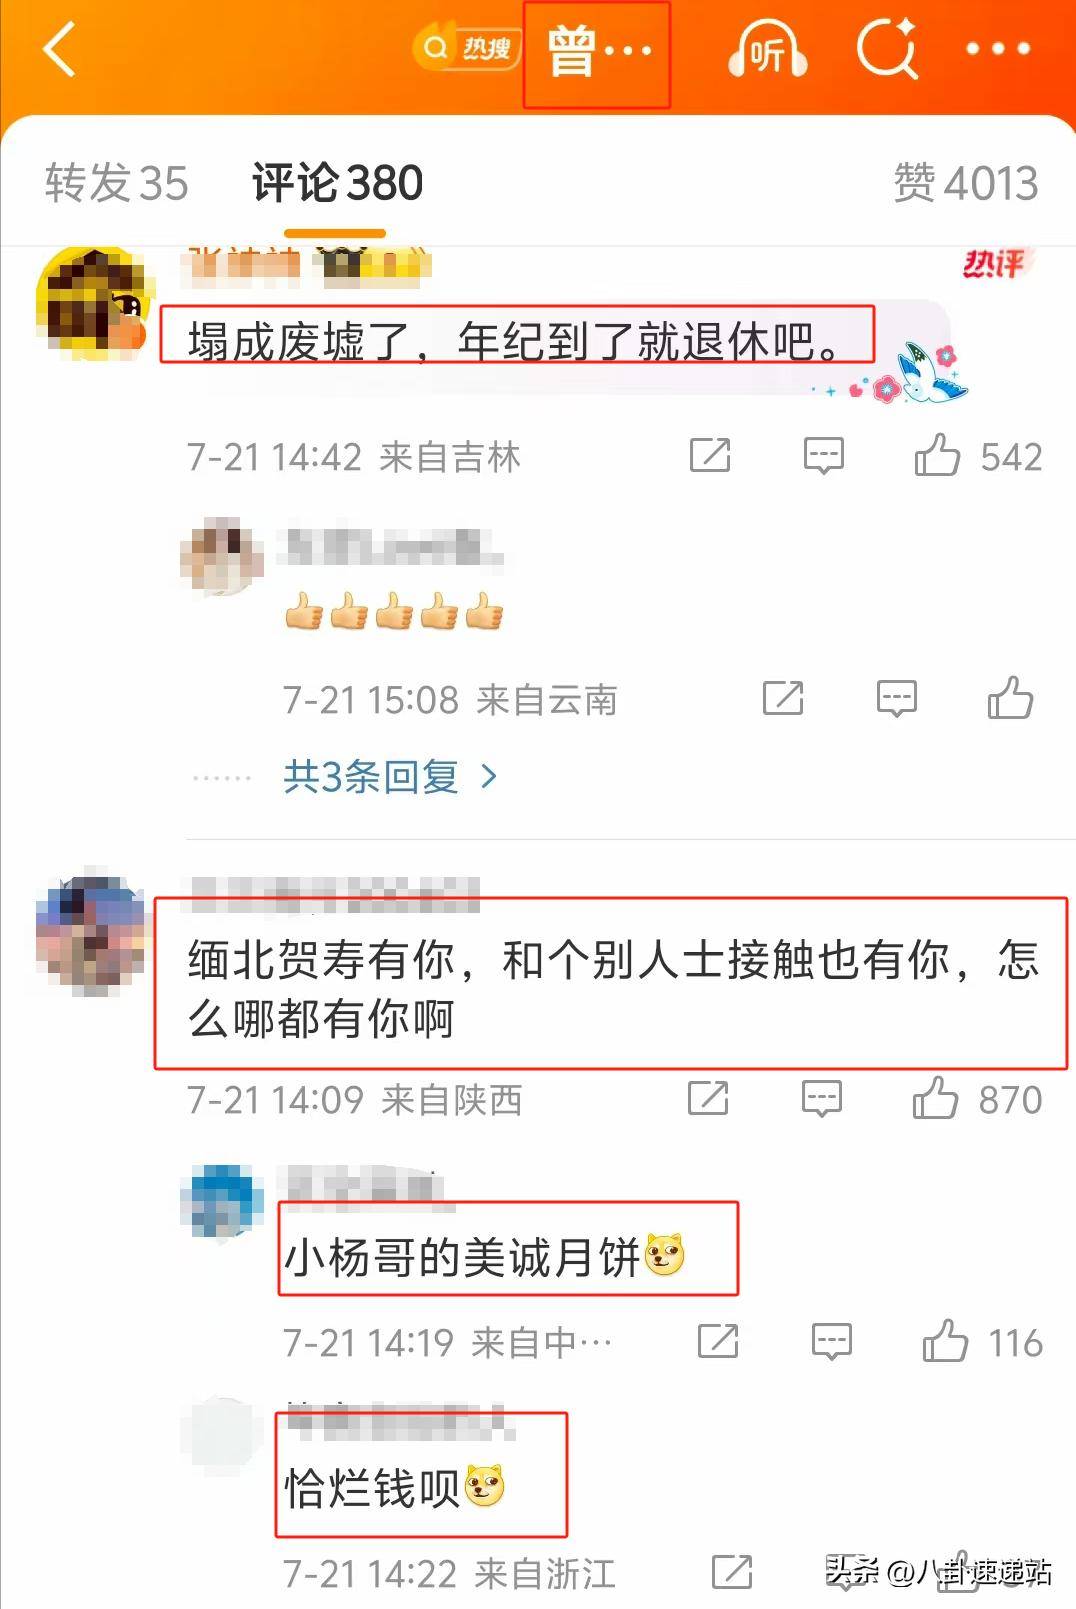Reply to the 缅北贺寿有你 comment via bubble icon
The image size is (1076, 1609).
click(x=822, y=1099)
